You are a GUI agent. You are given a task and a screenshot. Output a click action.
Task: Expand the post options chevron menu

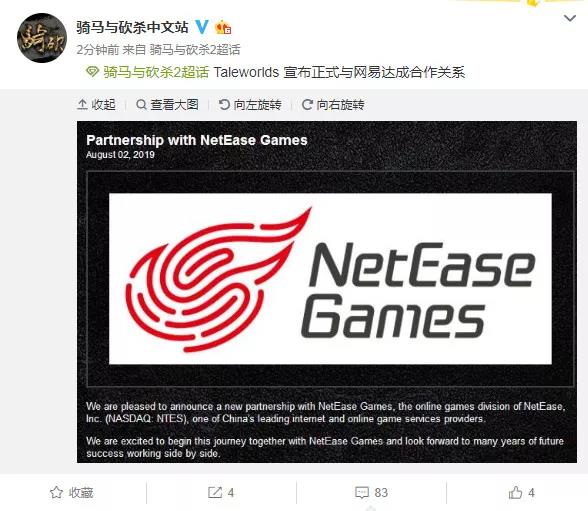[570, 18]
